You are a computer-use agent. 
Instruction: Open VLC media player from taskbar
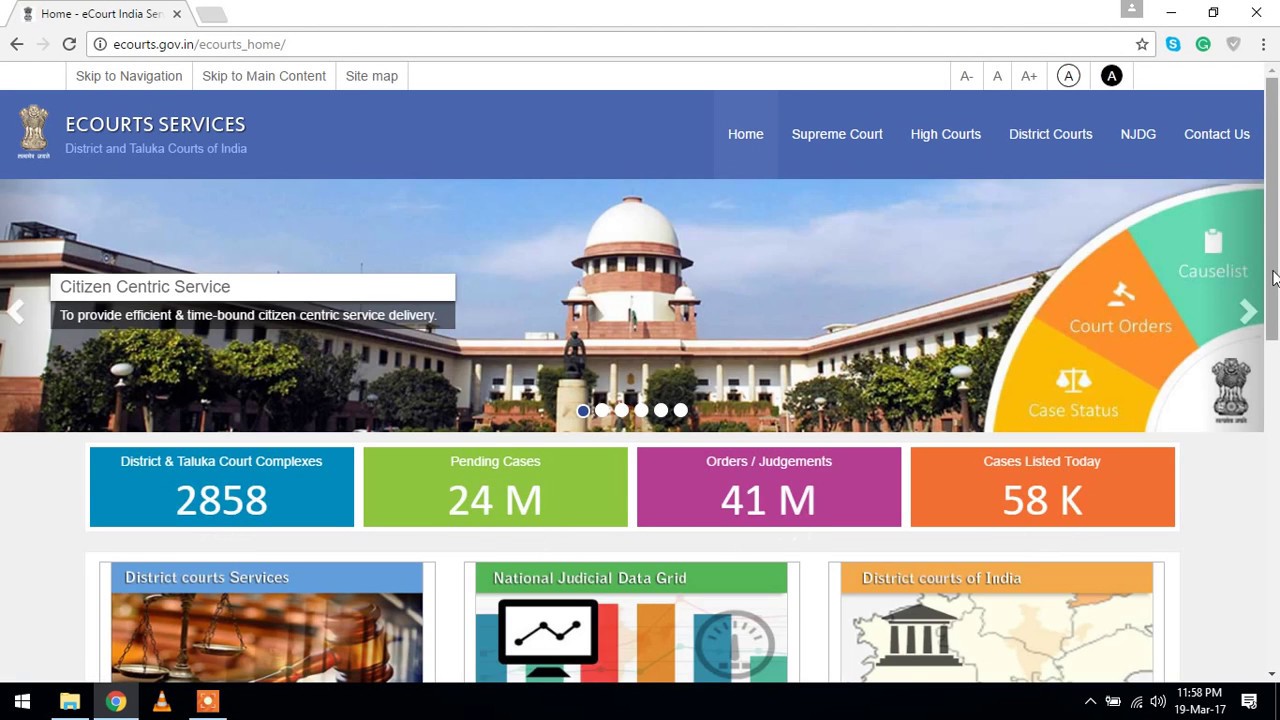(x=162, y=701)
